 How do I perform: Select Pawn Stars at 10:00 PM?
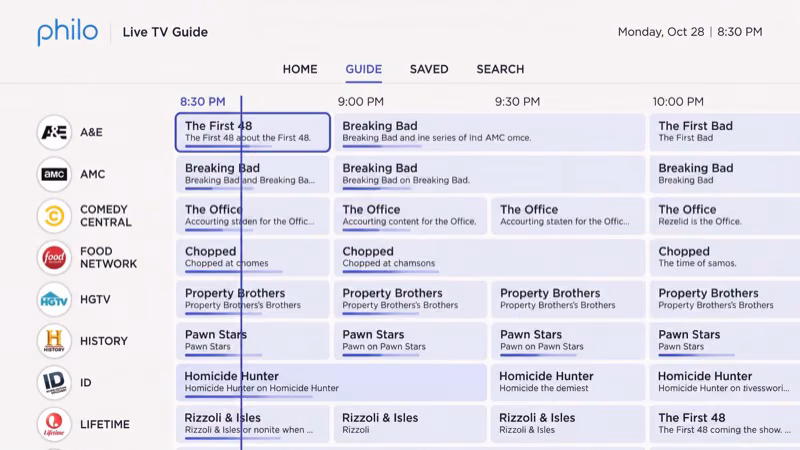724,341
